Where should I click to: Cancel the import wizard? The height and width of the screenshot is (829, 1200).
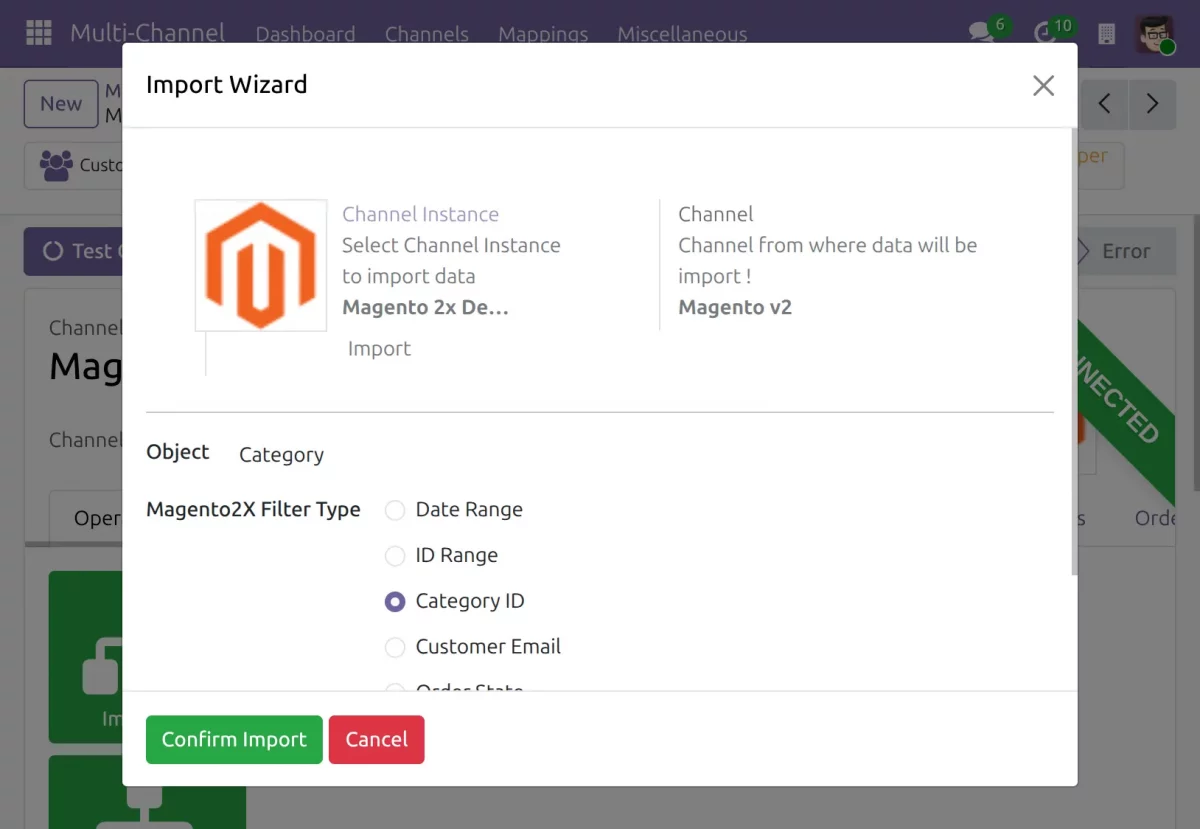click(377, 740)
